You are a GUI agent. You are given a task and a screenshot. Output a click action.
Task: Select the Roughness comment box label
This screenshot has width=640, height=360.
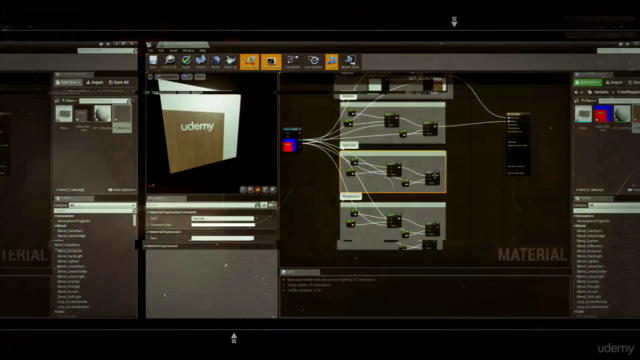[351, 196]
